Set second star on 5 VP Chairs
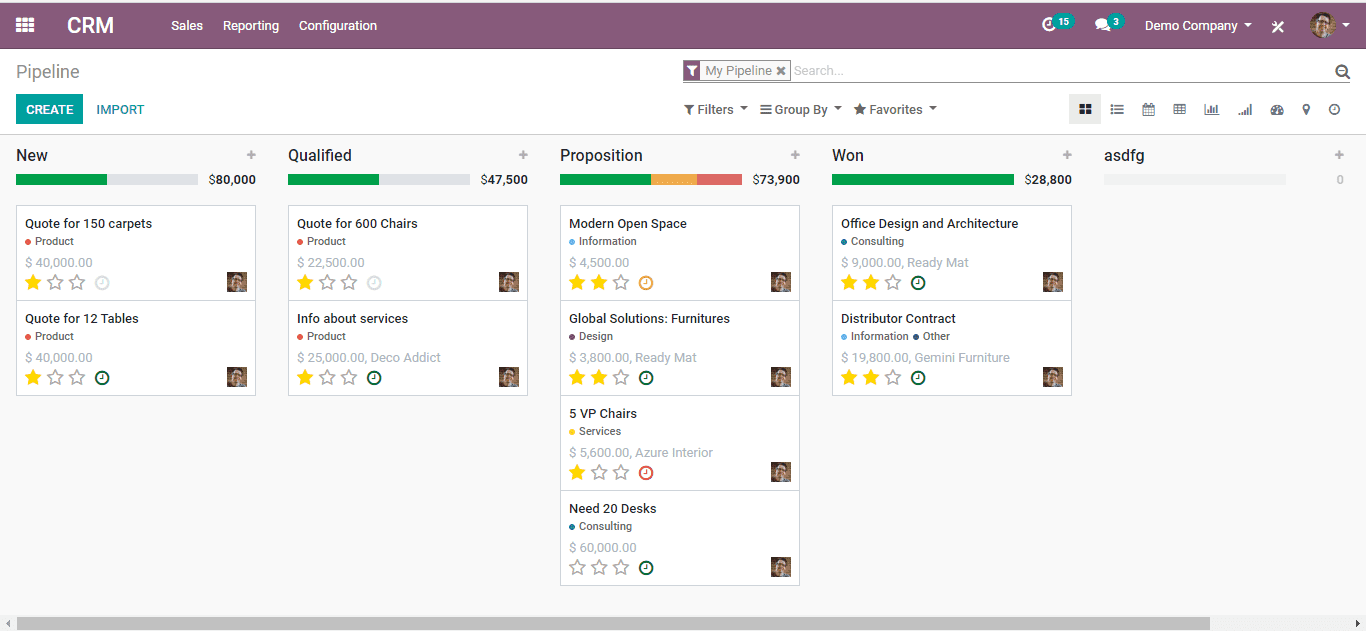The image size is (1366, 631). click(599, 473)
